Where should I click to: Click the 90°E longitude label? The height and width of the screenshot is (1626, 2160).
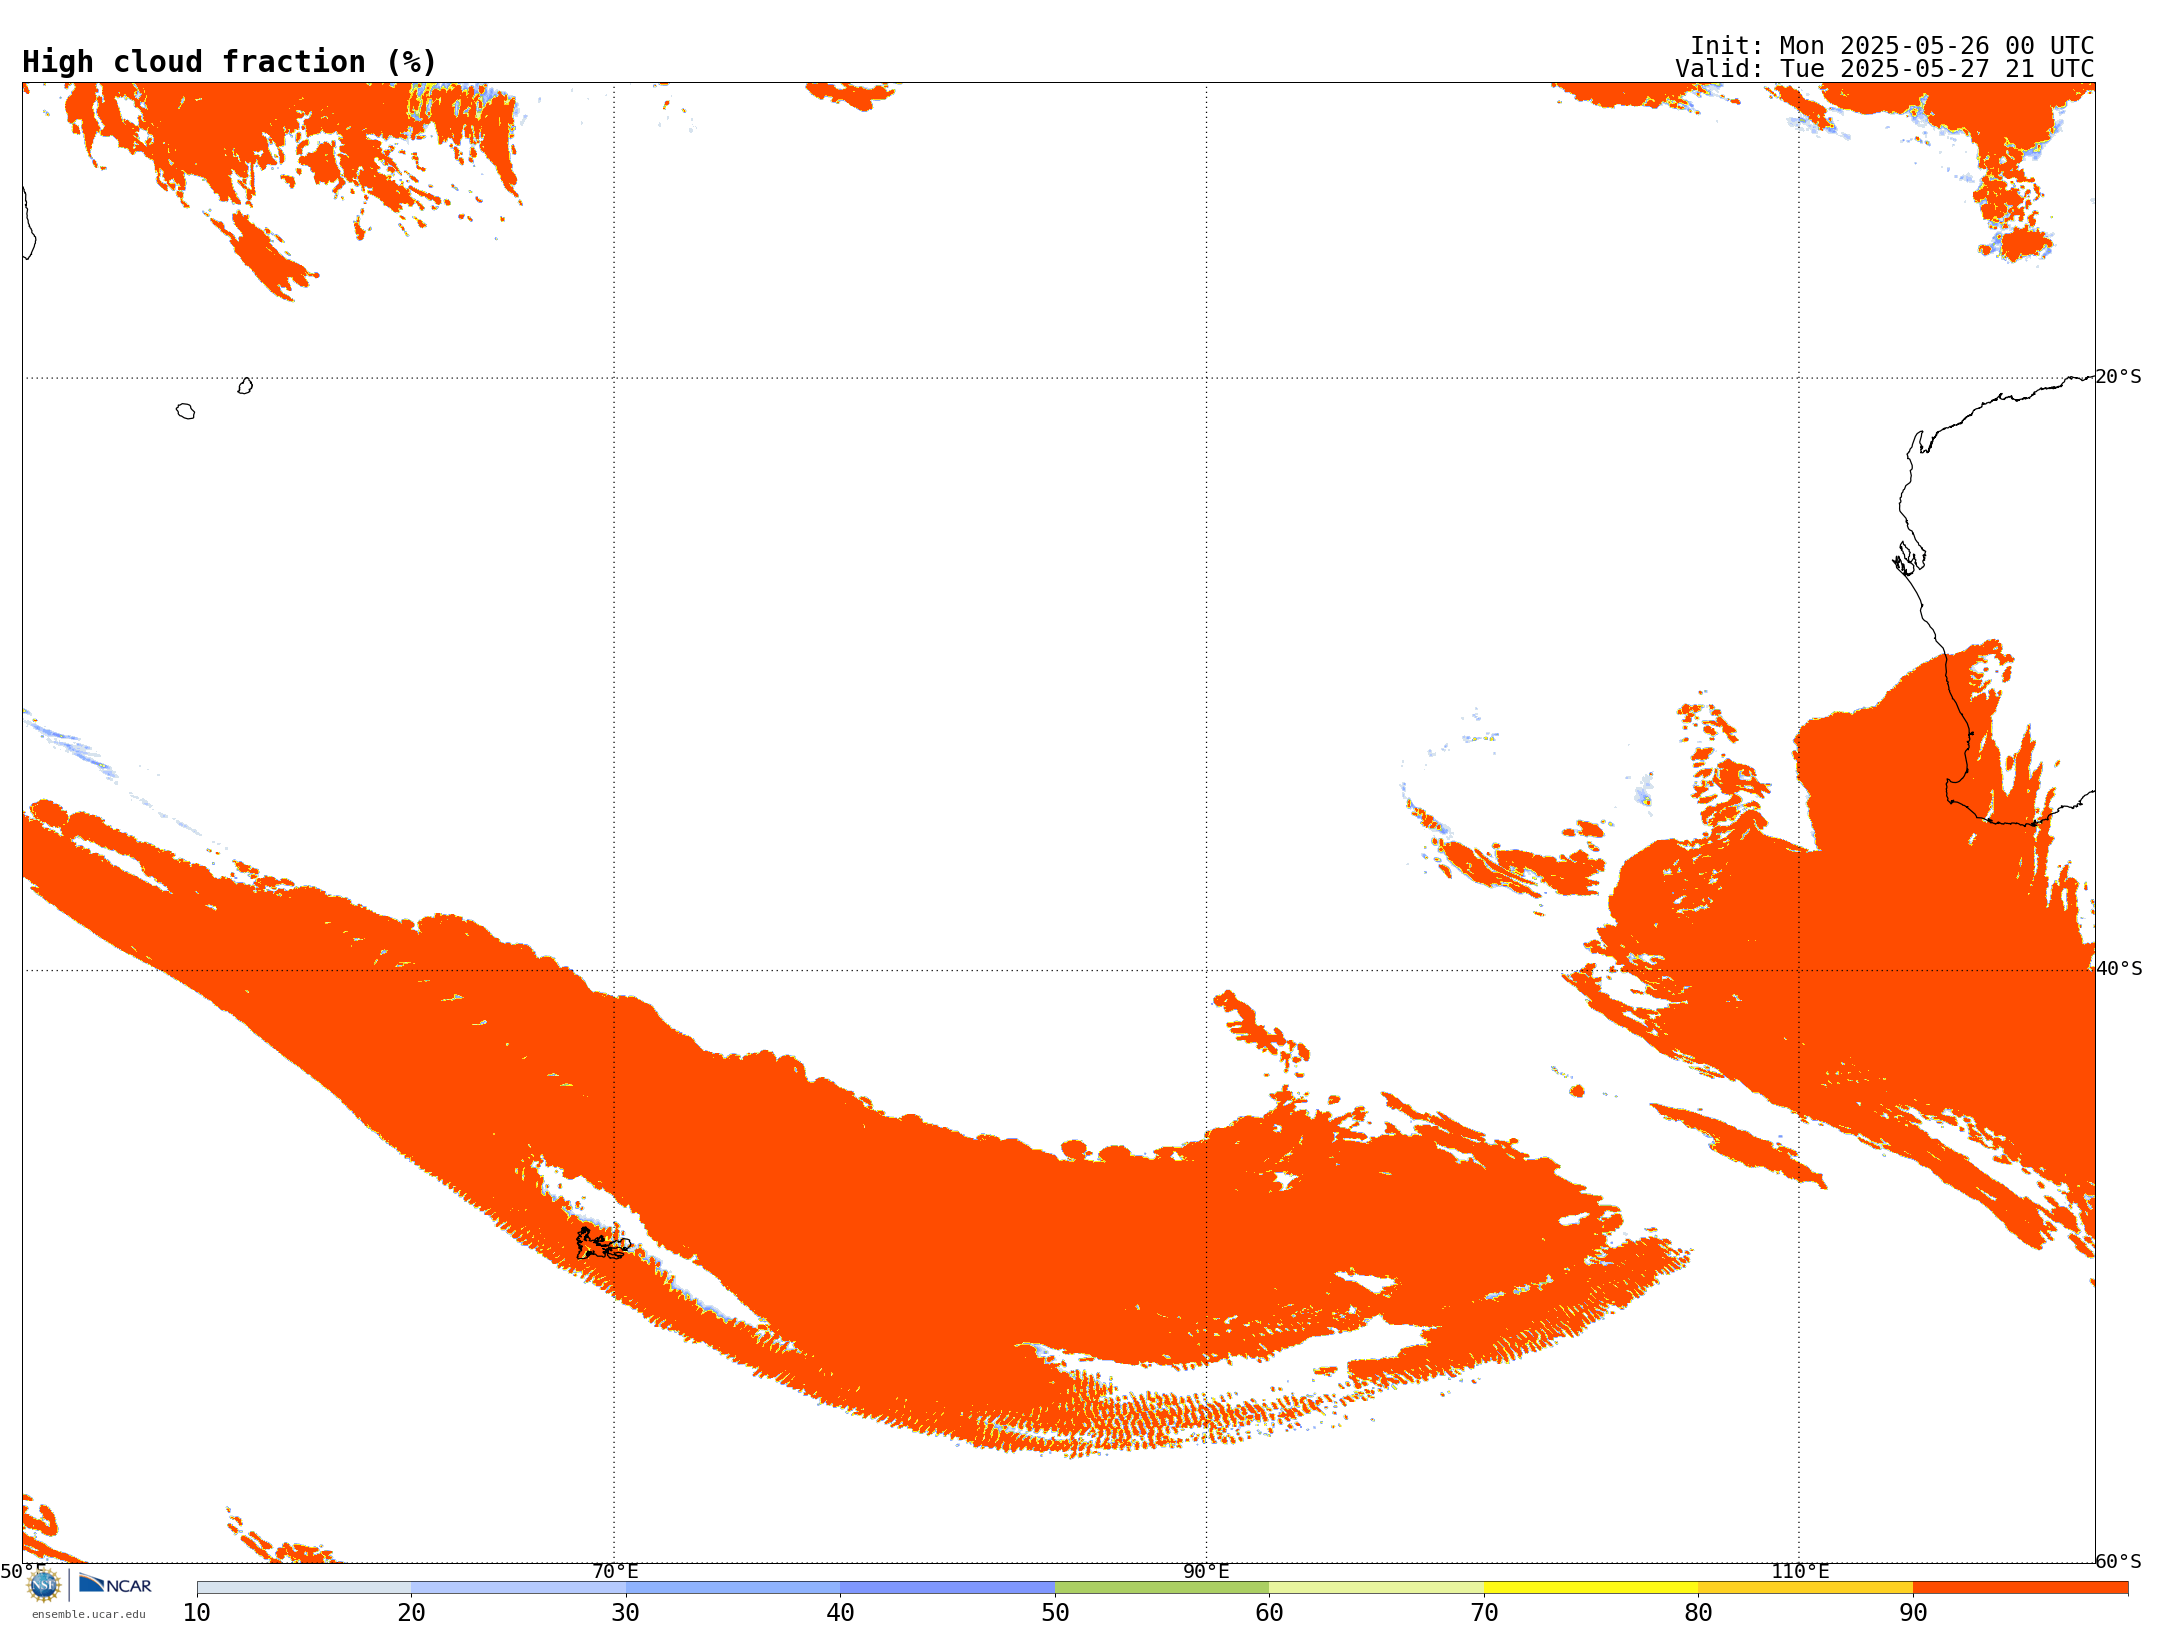[x=1206, y=1572]
